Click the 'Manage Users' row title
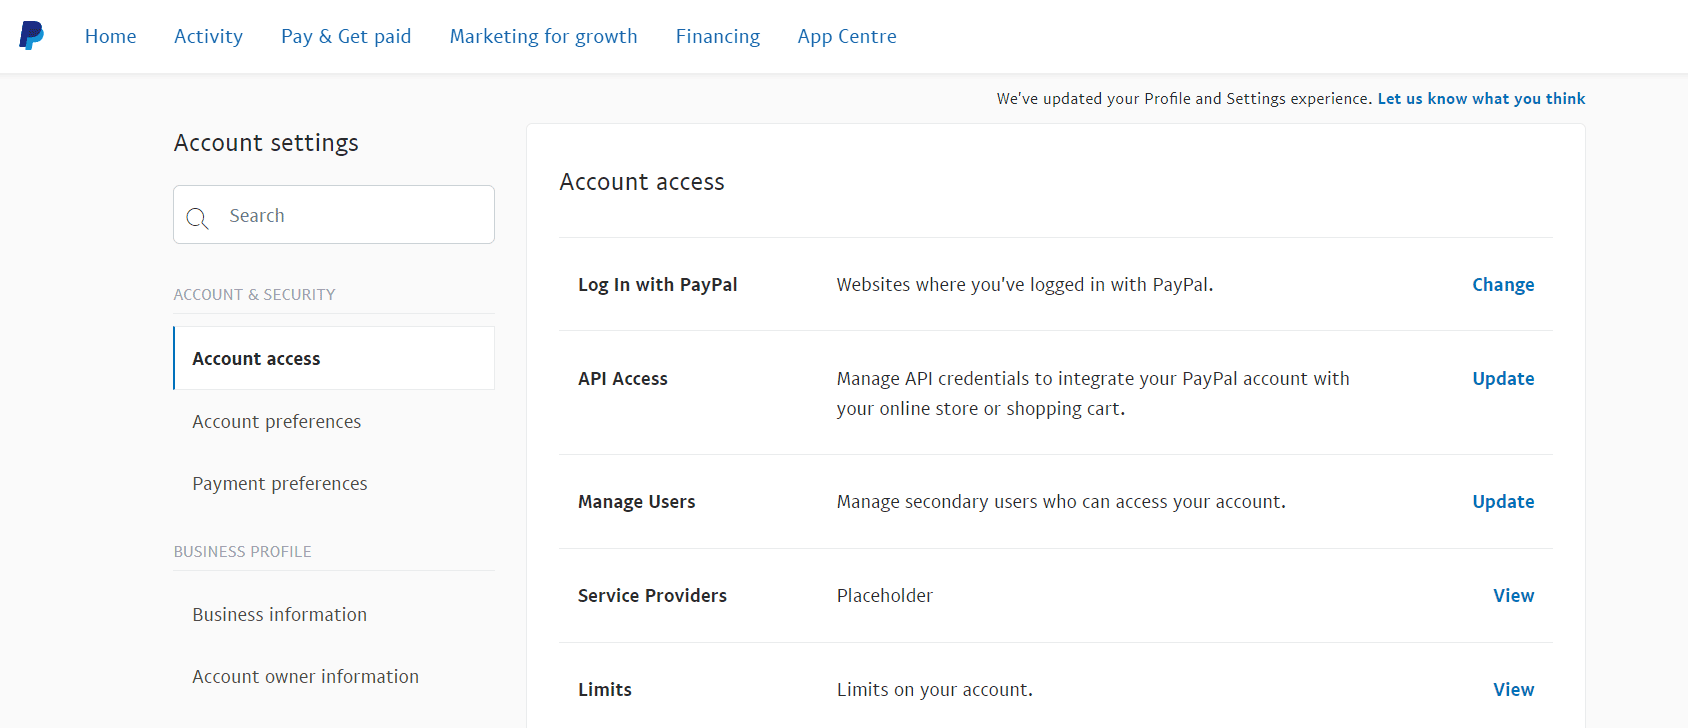Viewport: 1688px width, 728px height. pos(636,501)
